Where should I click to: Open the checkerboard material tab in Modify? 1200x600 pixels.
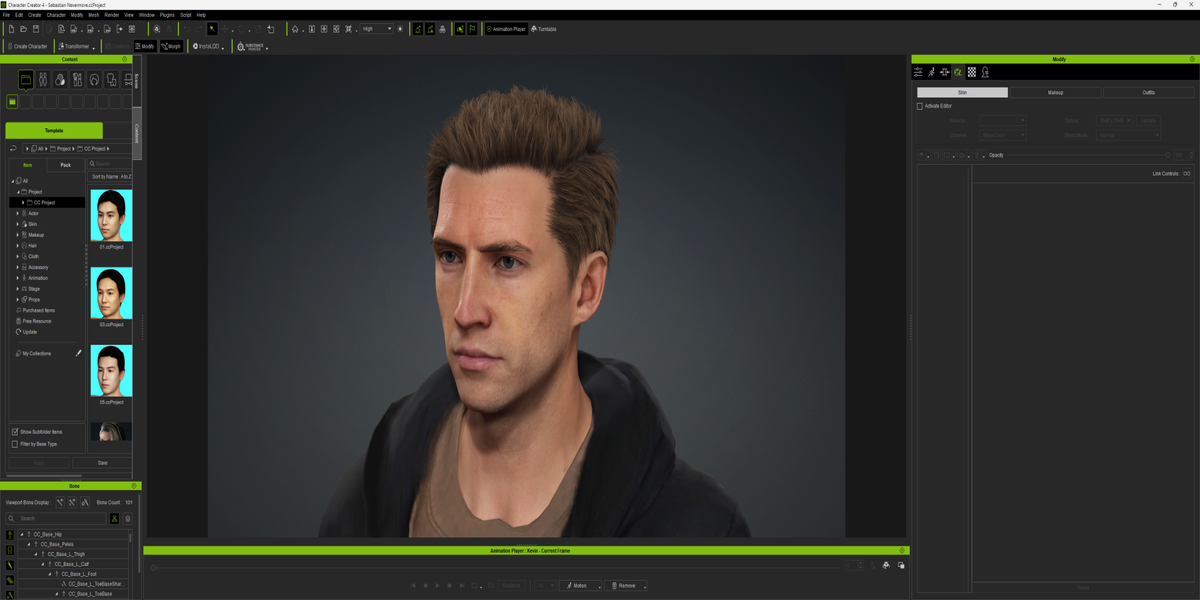coord(971,72)
